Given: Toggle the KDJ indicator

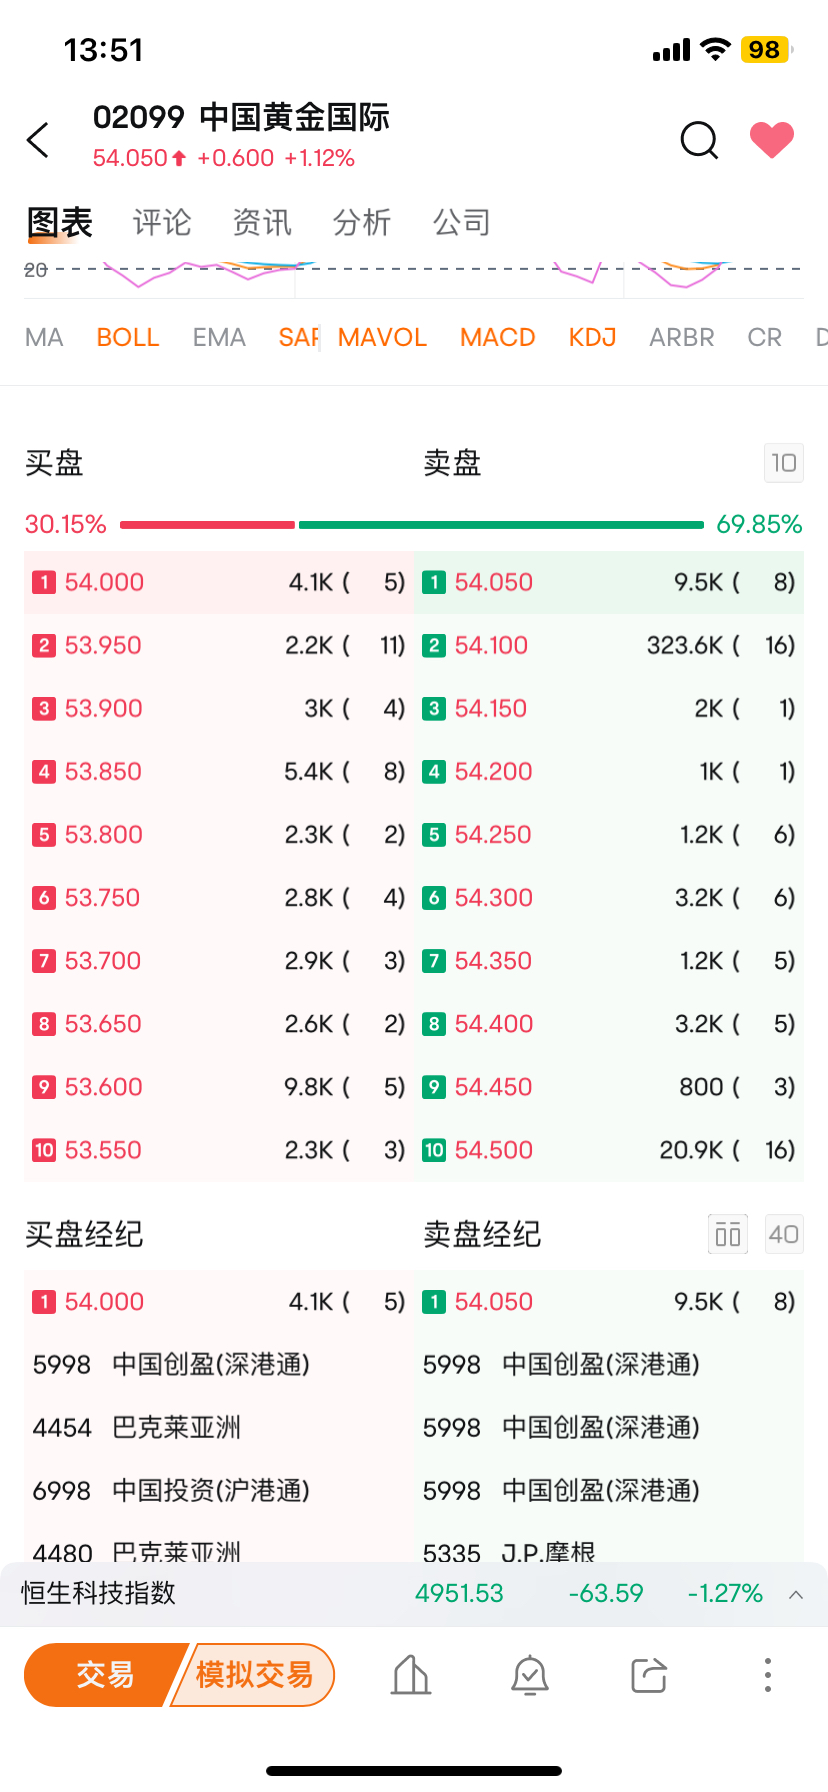Looking at the screenshot, I should [x=592, y=338].
